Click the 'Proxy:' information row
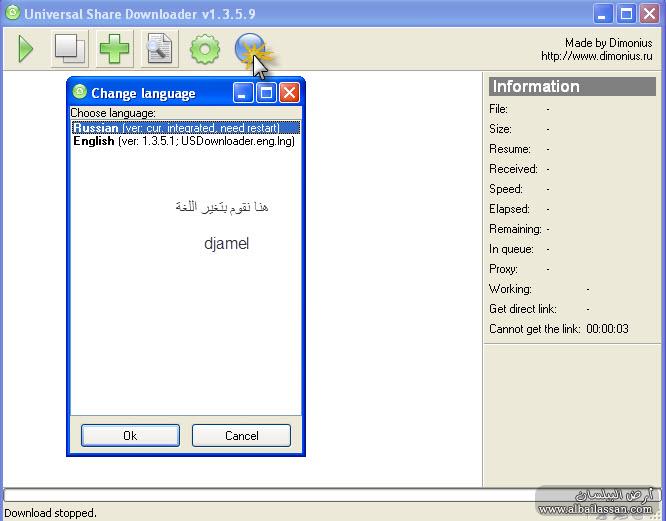666x521 pixels. [x=519, y=269]
